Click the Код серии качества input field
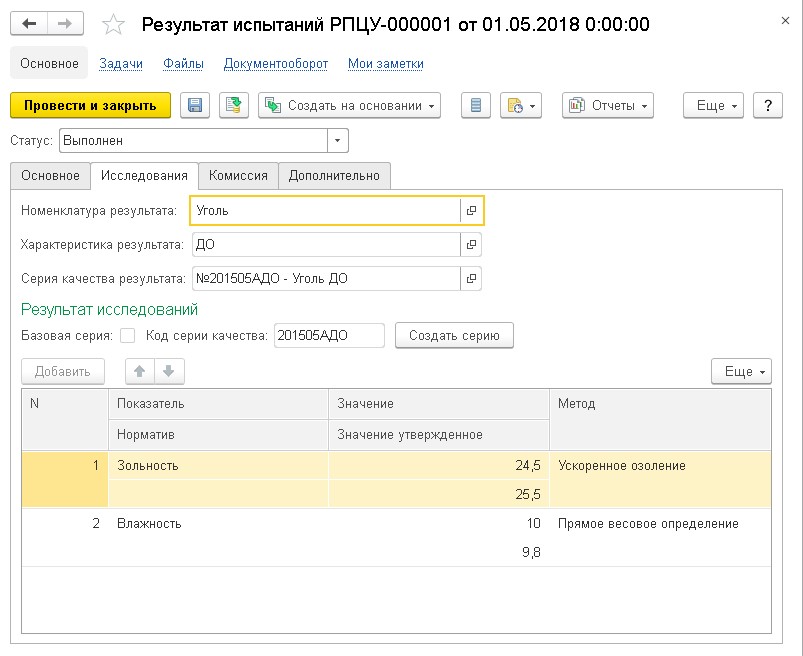This screenshot has height=656, width=803. coord(328,336)
